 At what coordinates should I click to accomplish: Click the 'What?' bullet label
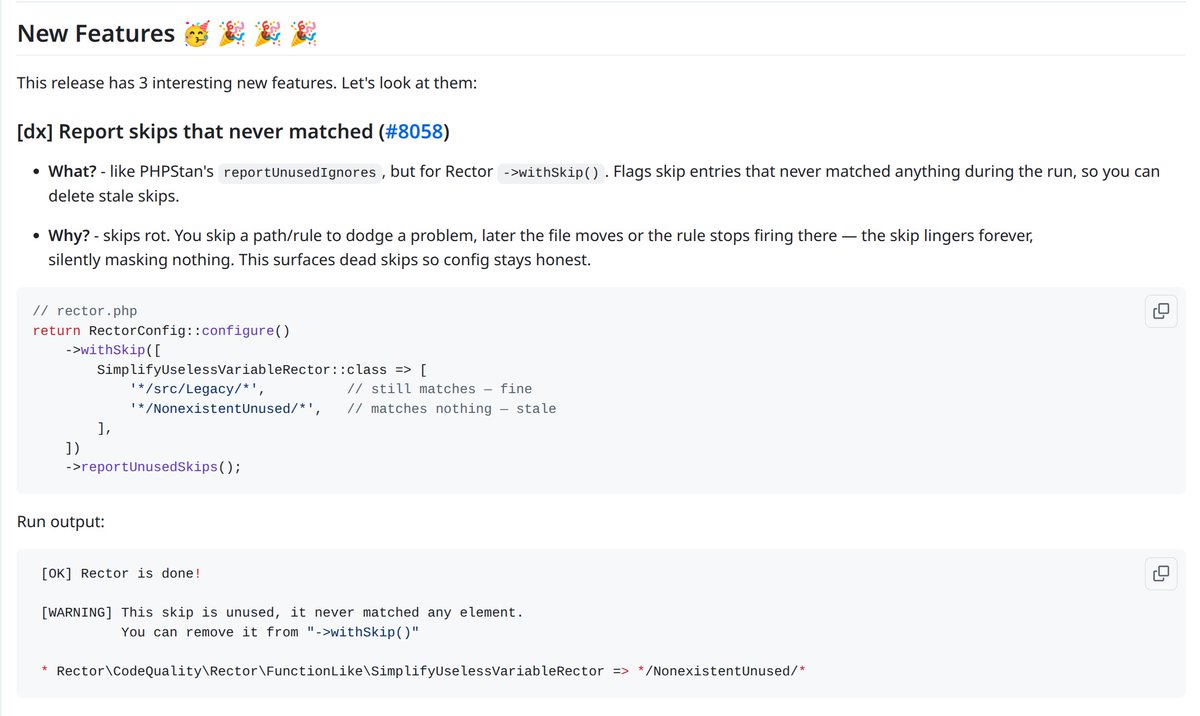coord(72,172)
